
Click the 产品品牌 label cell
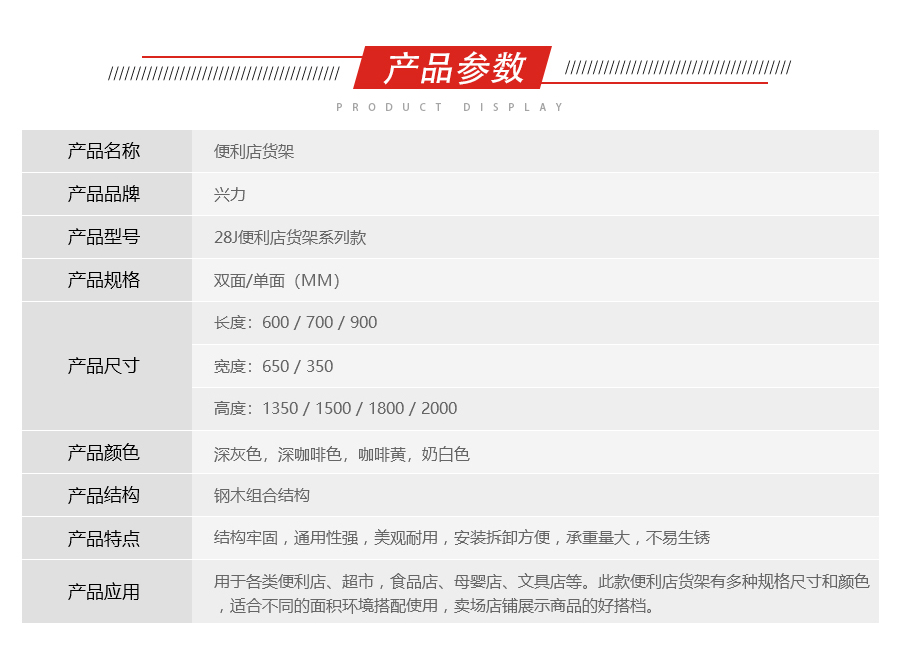(x=107, y=194)
